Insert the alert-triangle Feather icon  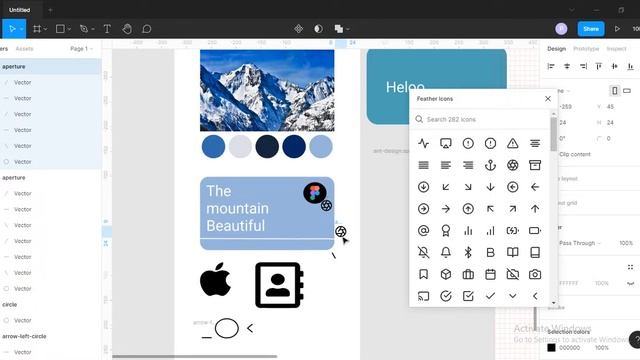tap(513, 143)
